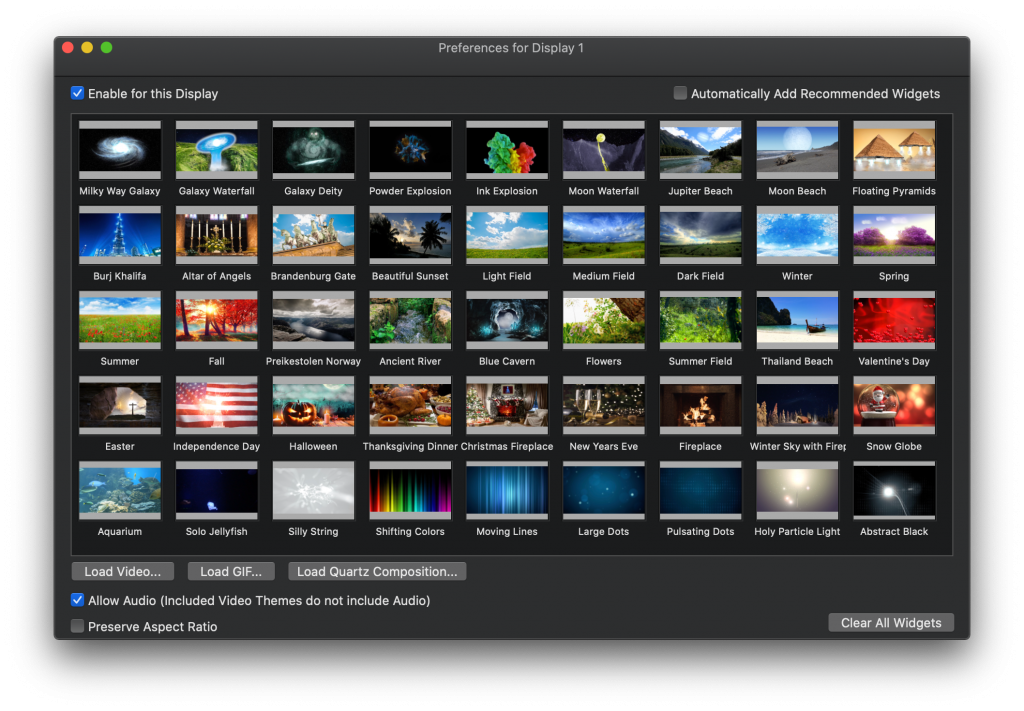
Task: Click Load Quartz Composition... button
Action: click(x=377, y=571)
